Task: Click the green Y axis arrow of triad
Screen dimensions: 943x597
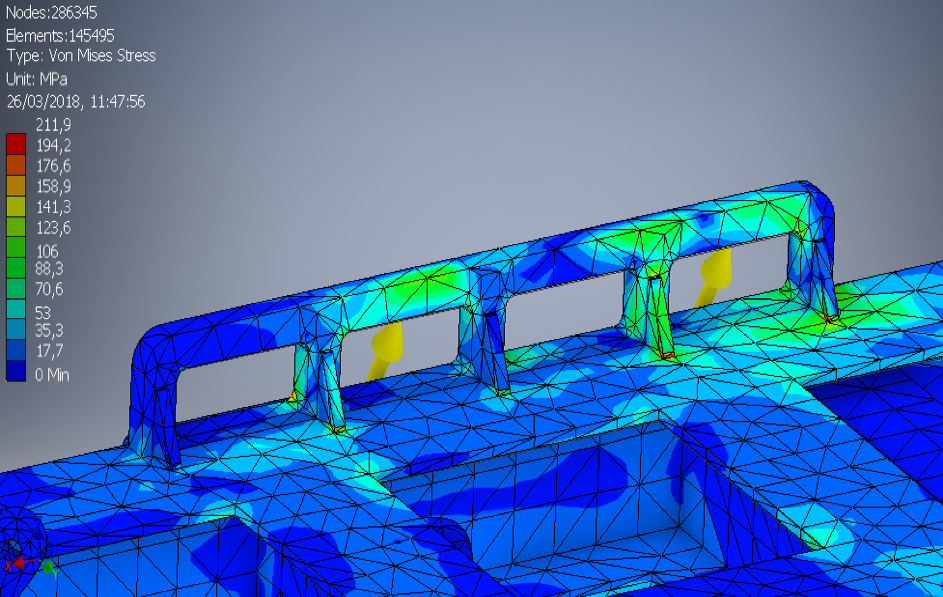Action: [46, 568]
